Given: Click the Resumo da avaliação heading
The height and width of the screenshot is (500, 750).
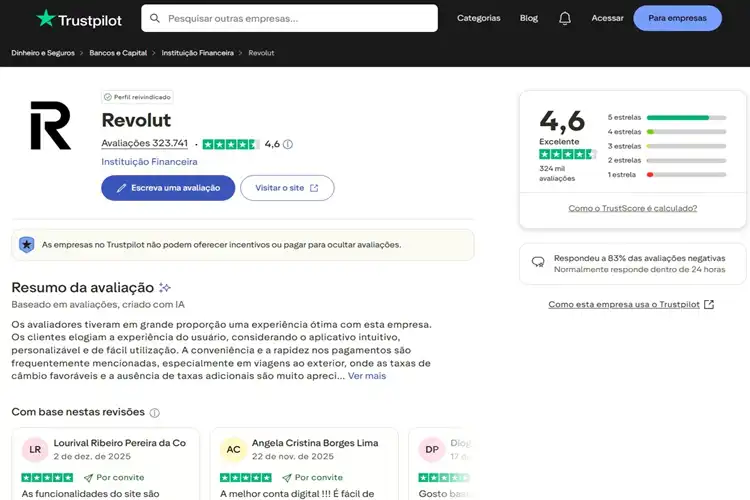Looking at the screenshot, I should click(x=82, y=288).
